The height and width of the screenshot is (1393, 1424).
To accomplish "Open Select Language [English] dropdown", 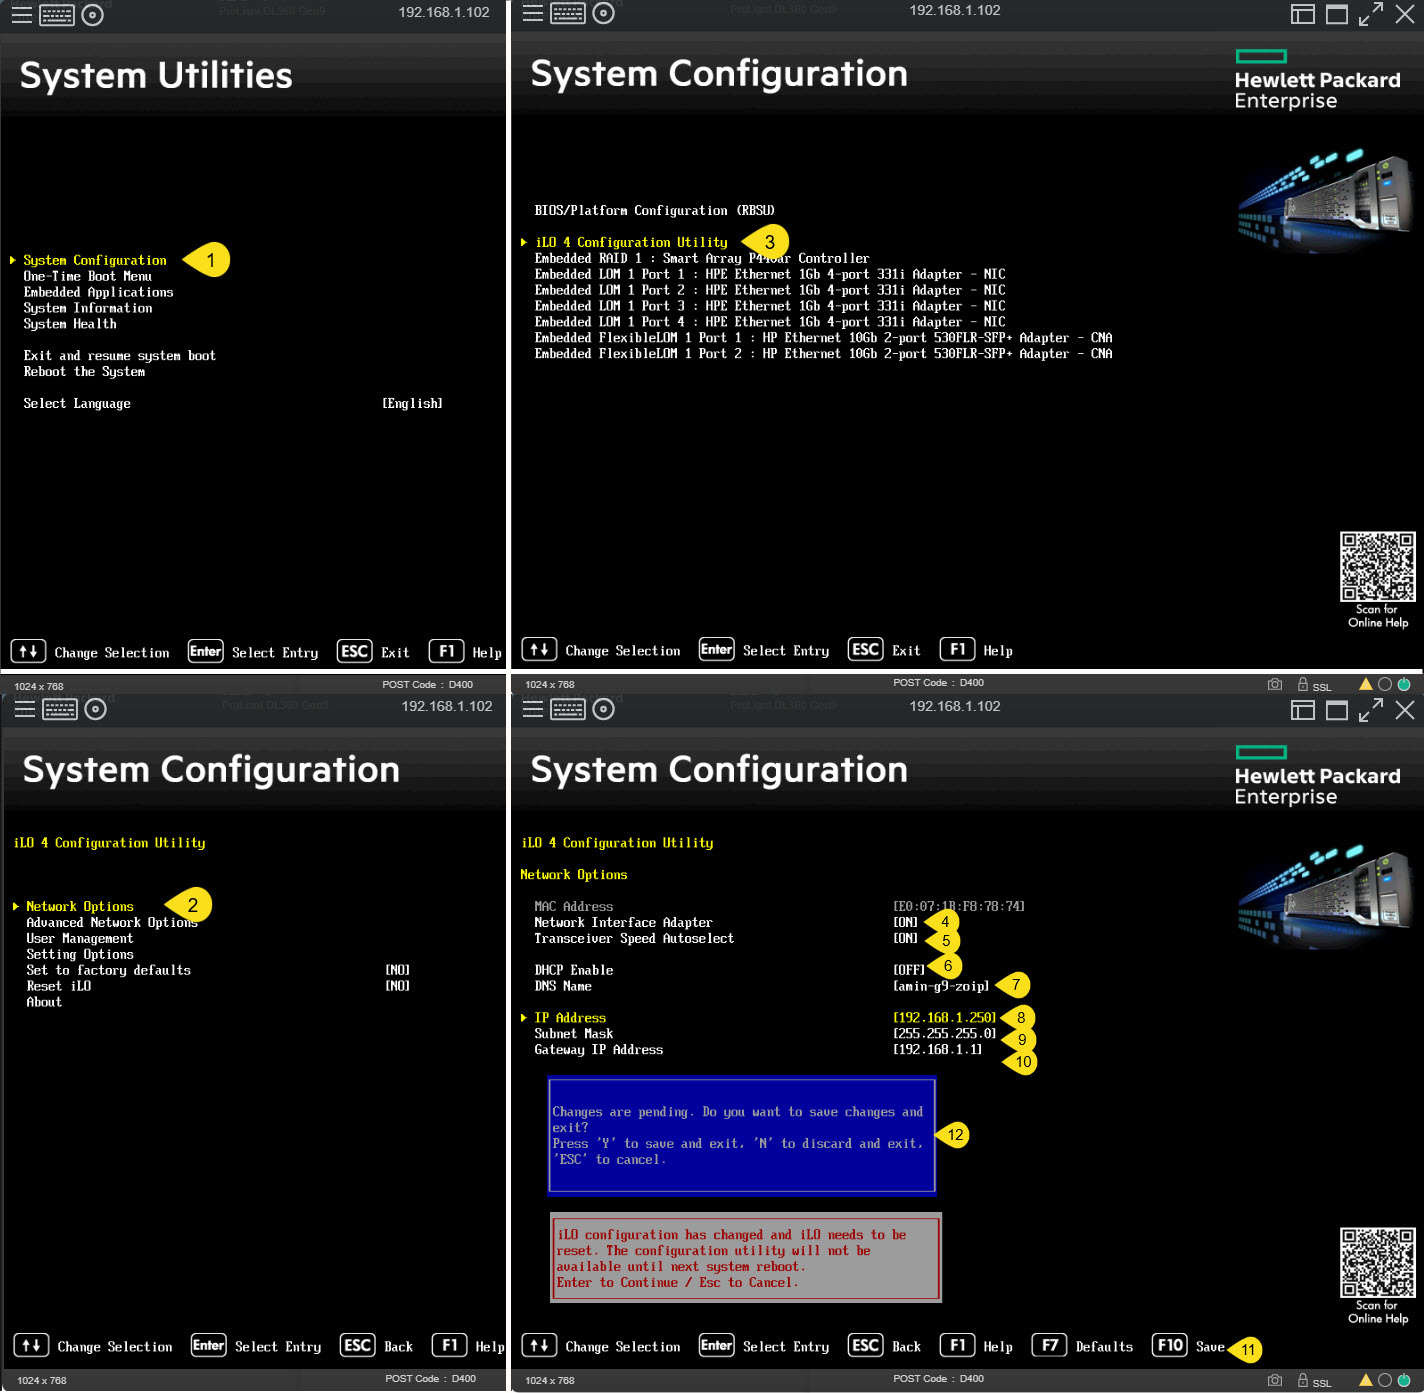I will (412, 404).
